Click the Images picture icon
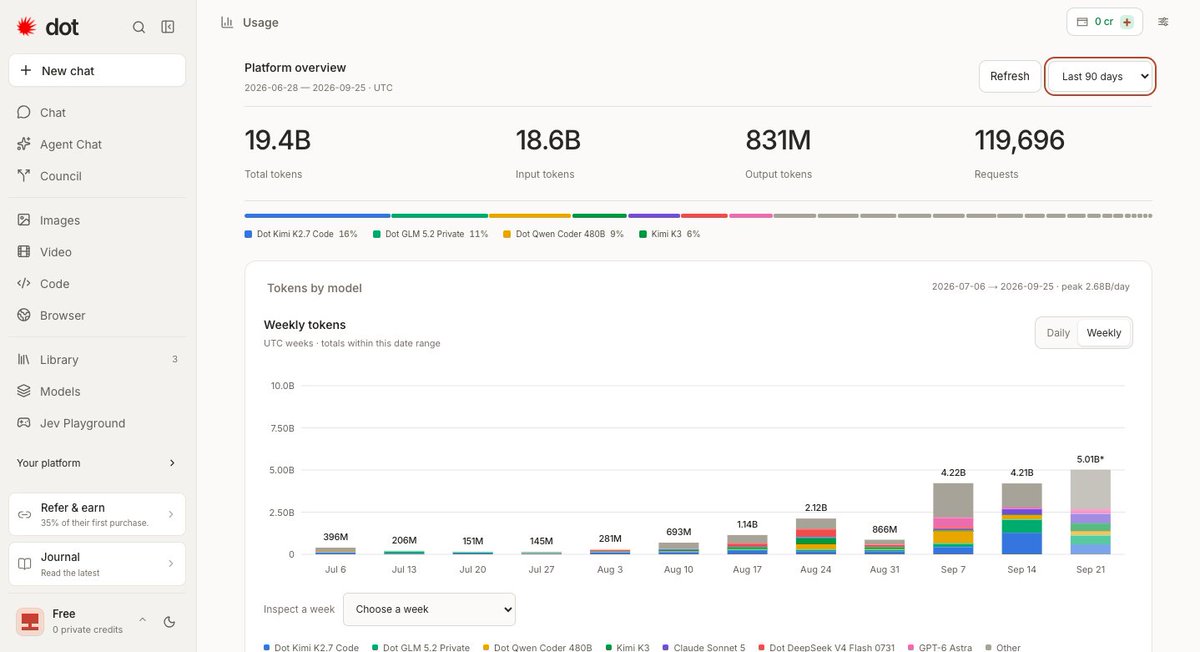 pyautogui.click(x=24, y=220)
